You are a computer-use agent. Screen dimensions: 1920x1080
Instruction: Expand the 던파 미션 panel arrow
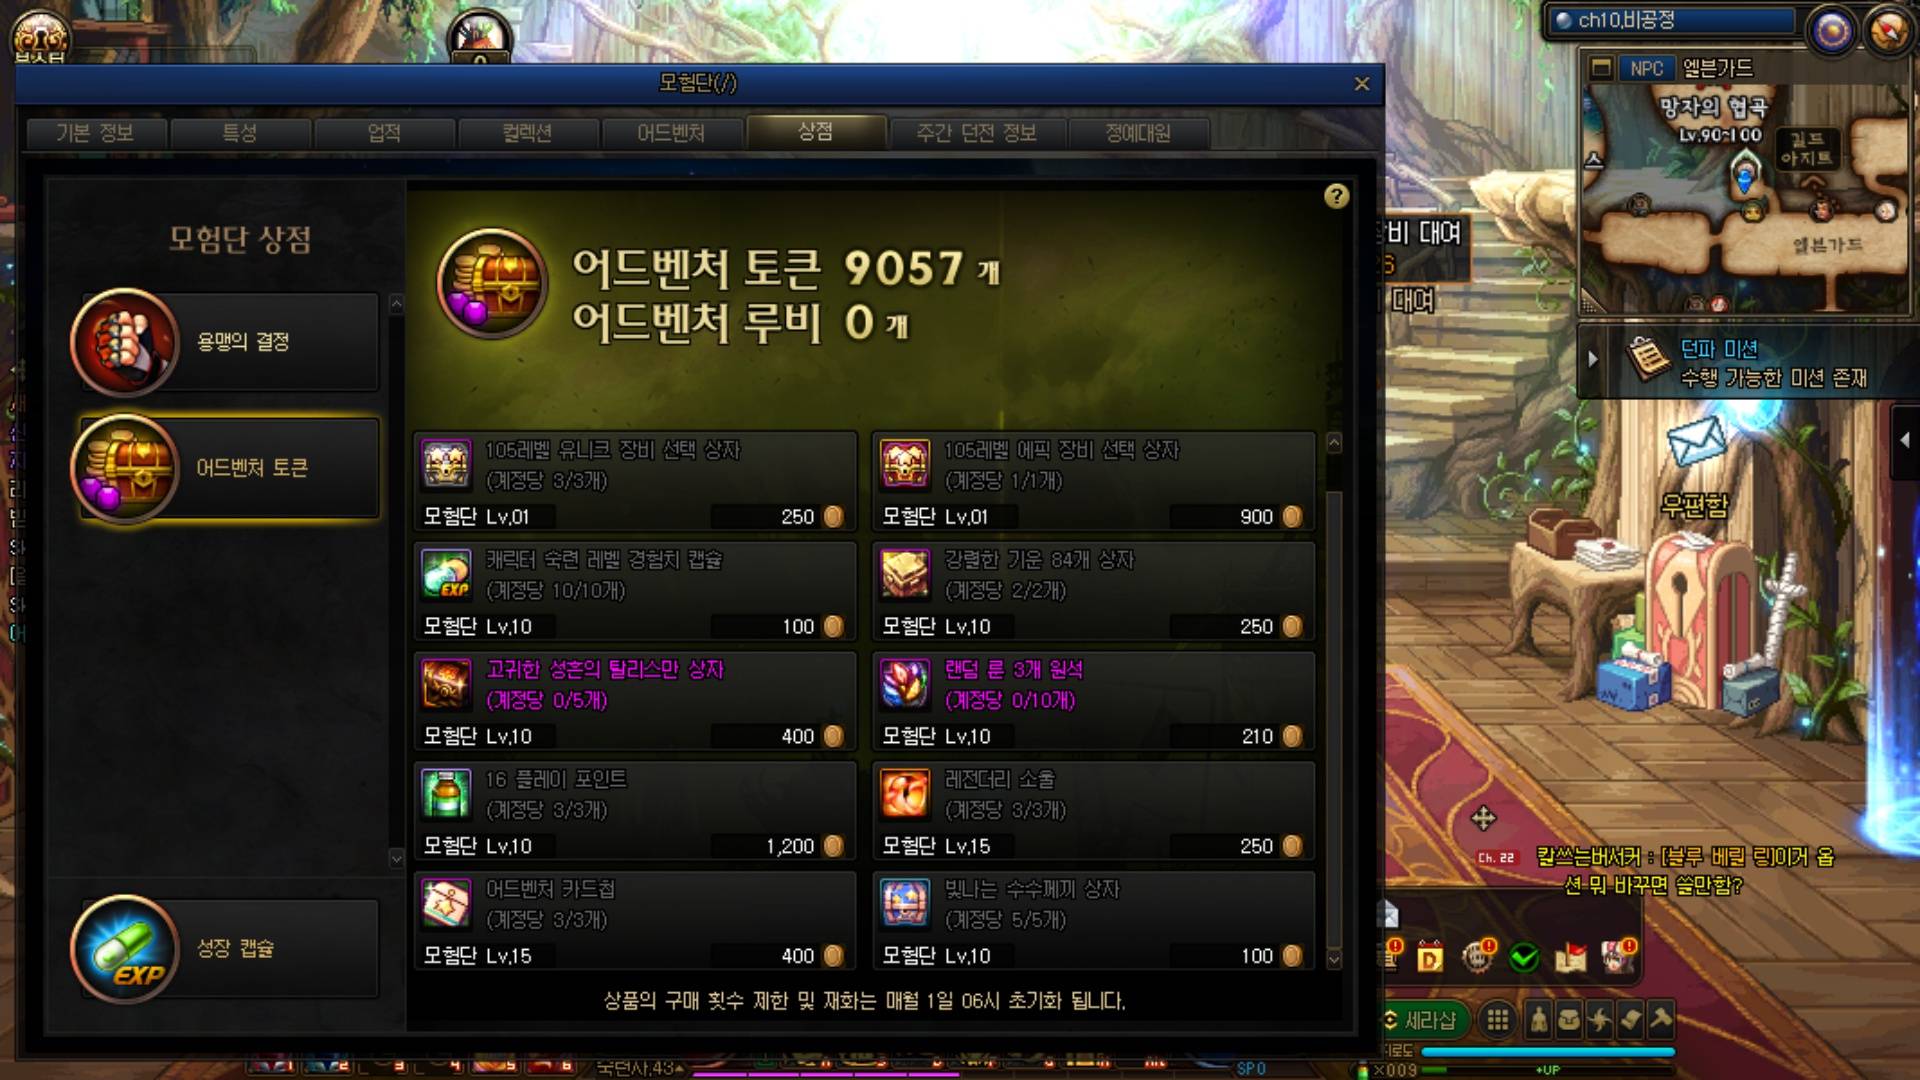coord(1593,359)
